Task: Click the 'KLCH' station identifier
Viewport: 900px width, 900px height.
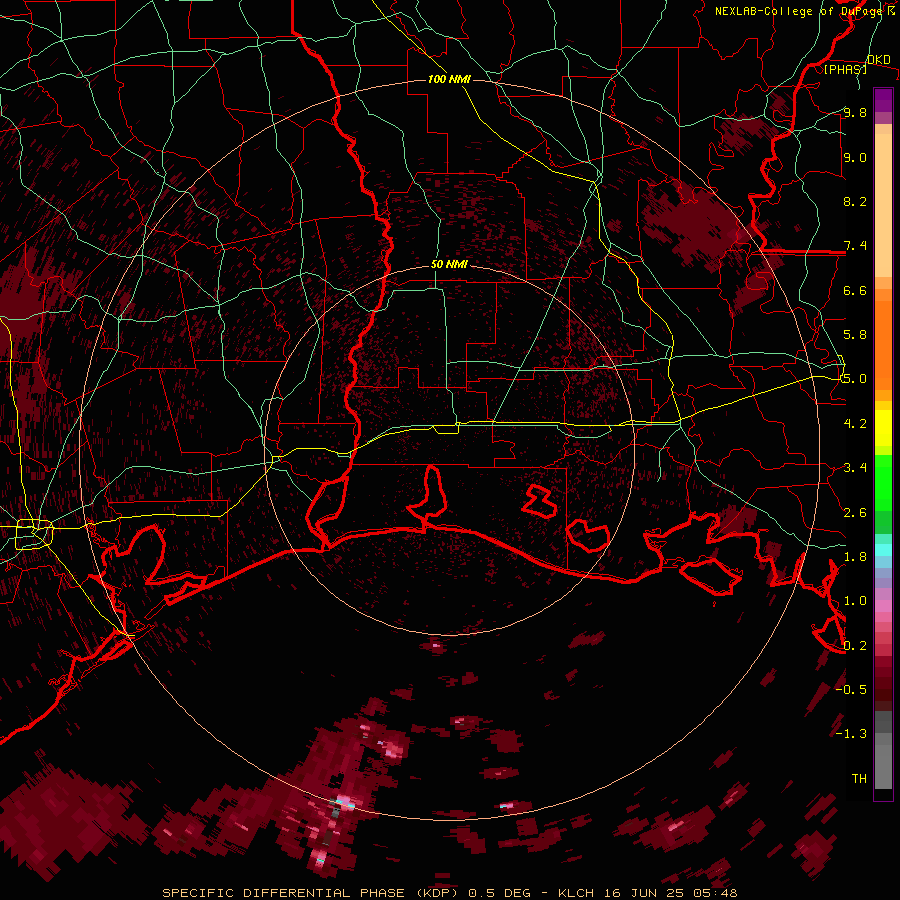Action: [574, 893]
